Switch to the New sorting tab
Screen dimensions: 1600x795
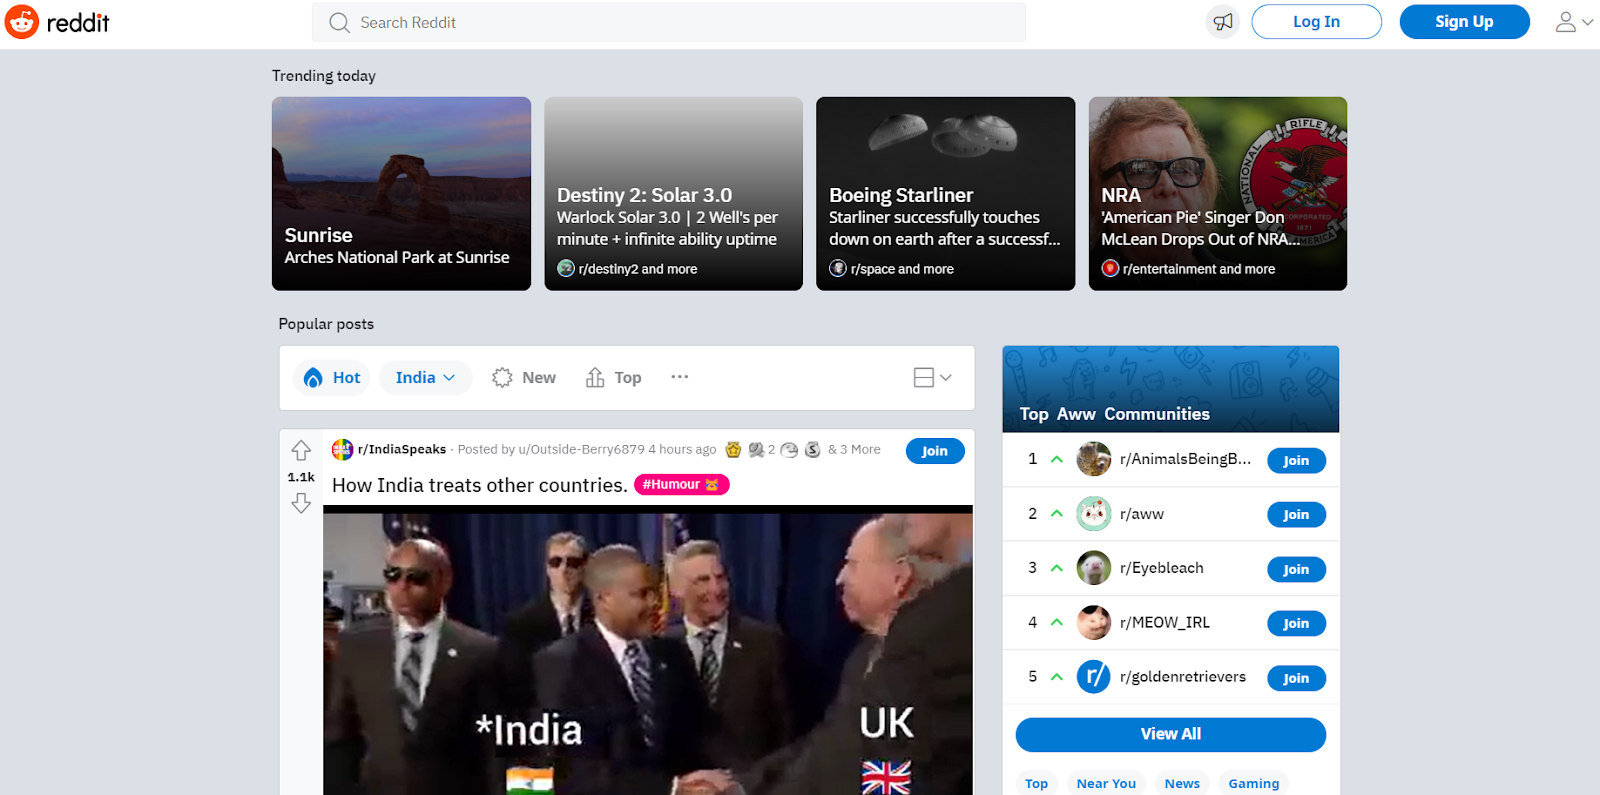(524, 377)
